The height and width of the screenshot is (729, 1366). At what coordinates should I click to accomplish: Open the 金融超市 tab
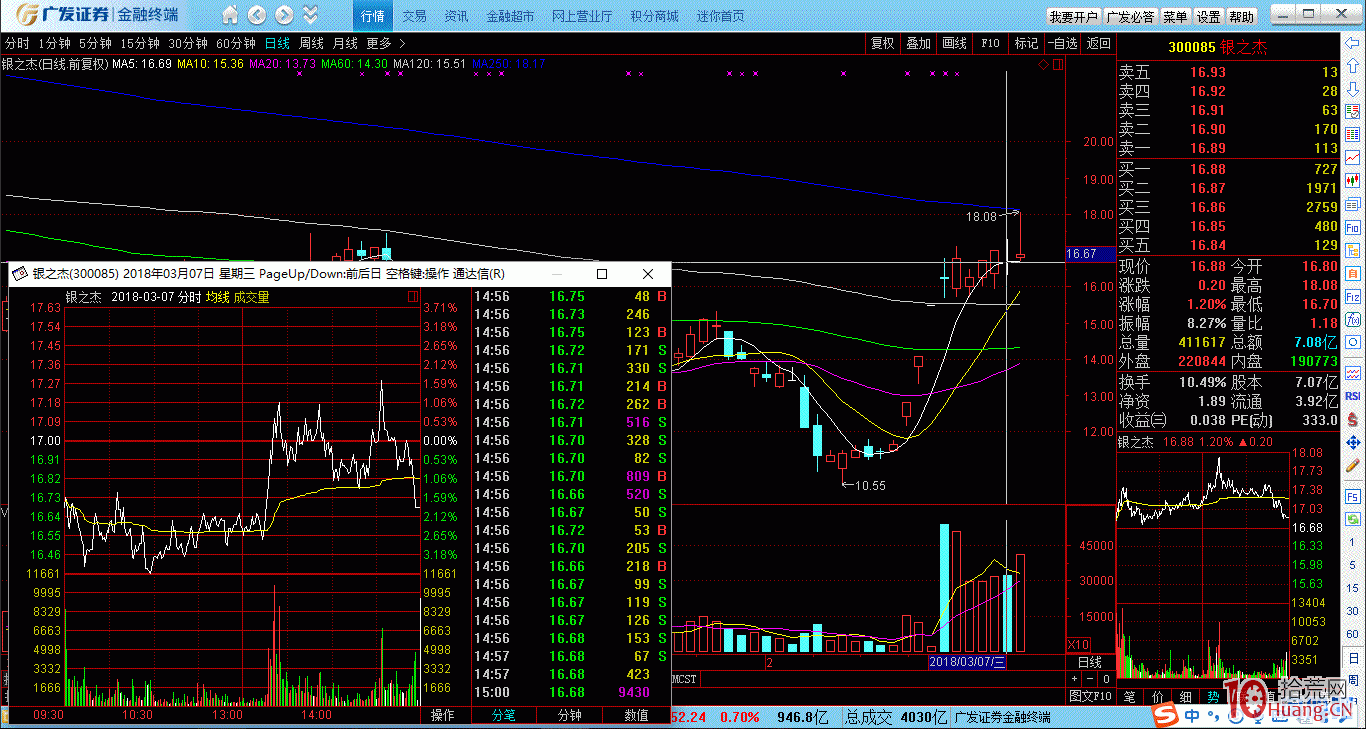click(510, 16)
